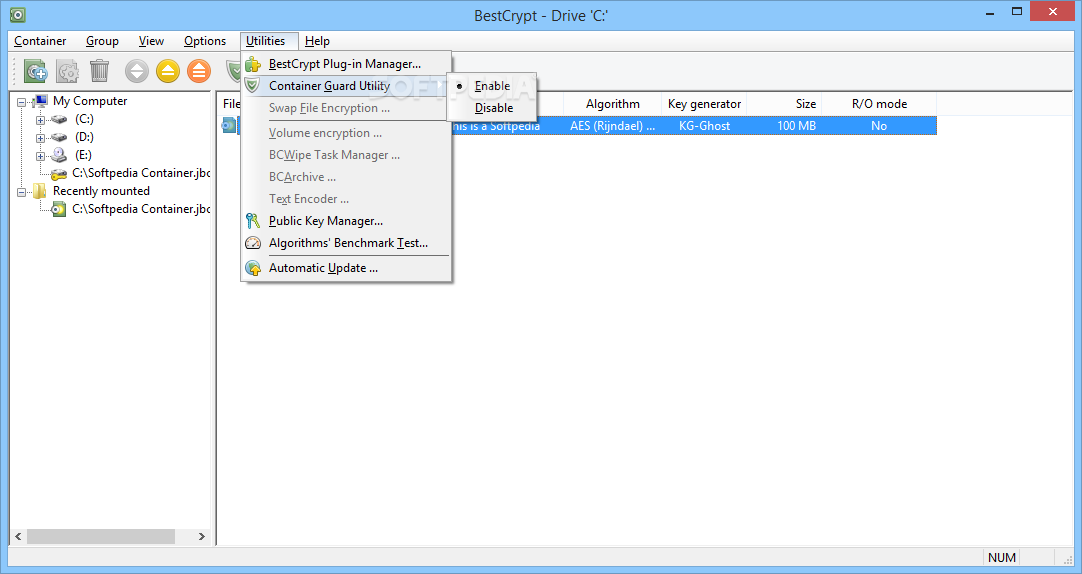Click the shield icon beside Container Guard Utility
Screen dimensions: 1082x574
[x=253, y=86]
